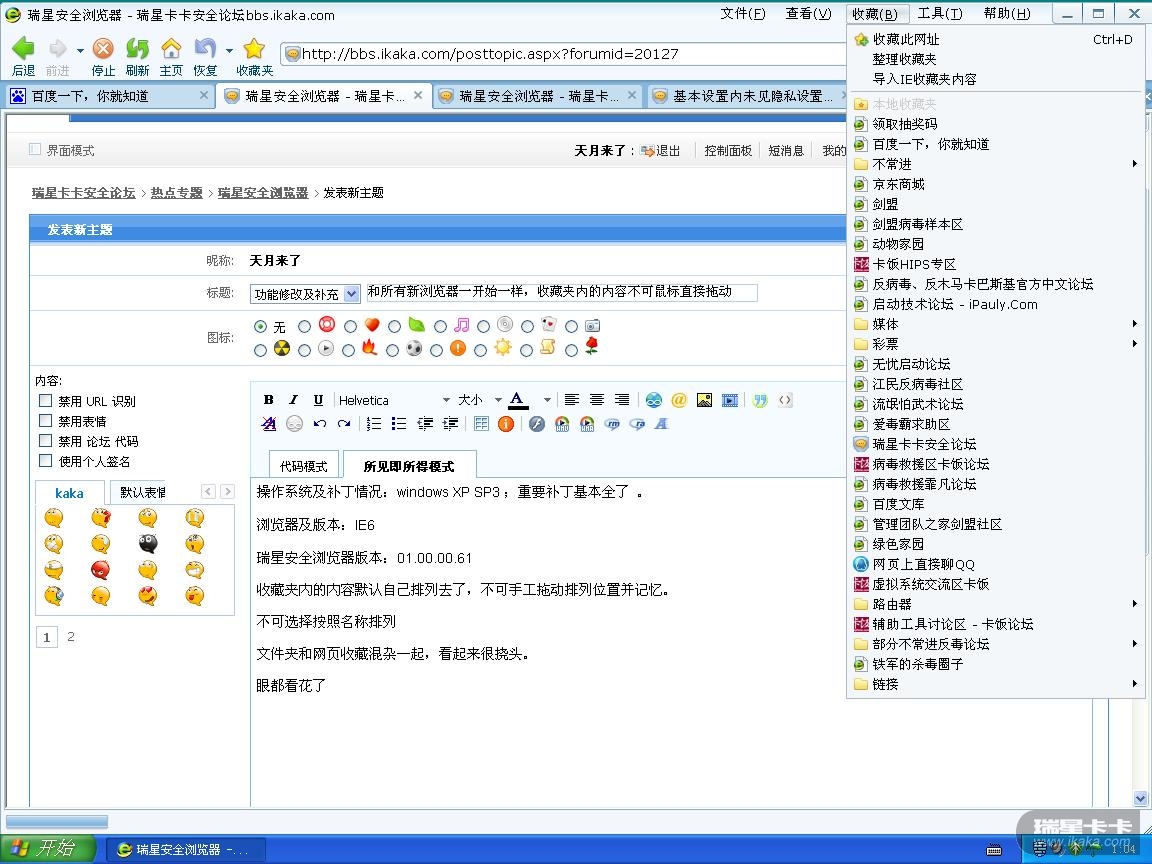Open the 控制面板 link
Screen dimensions: 1152x864
click(728, 151)
